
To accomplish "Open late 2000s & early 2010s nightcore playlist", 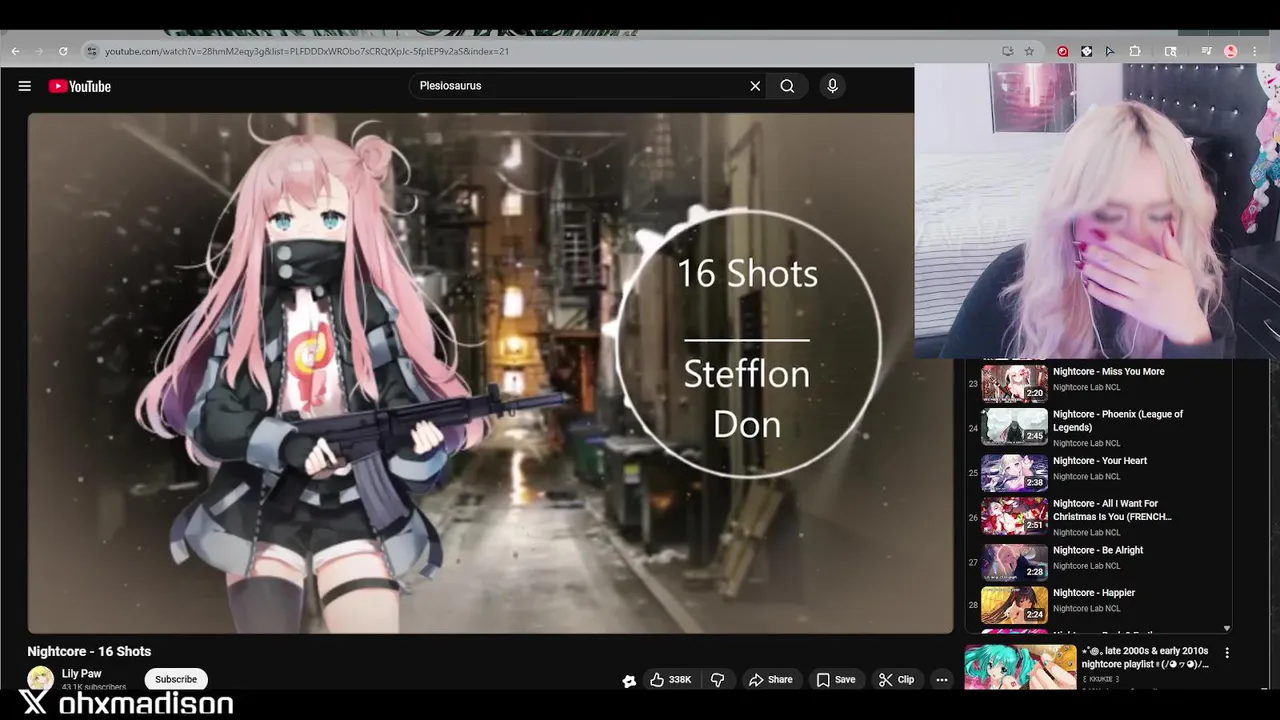I will point(1146,657).
